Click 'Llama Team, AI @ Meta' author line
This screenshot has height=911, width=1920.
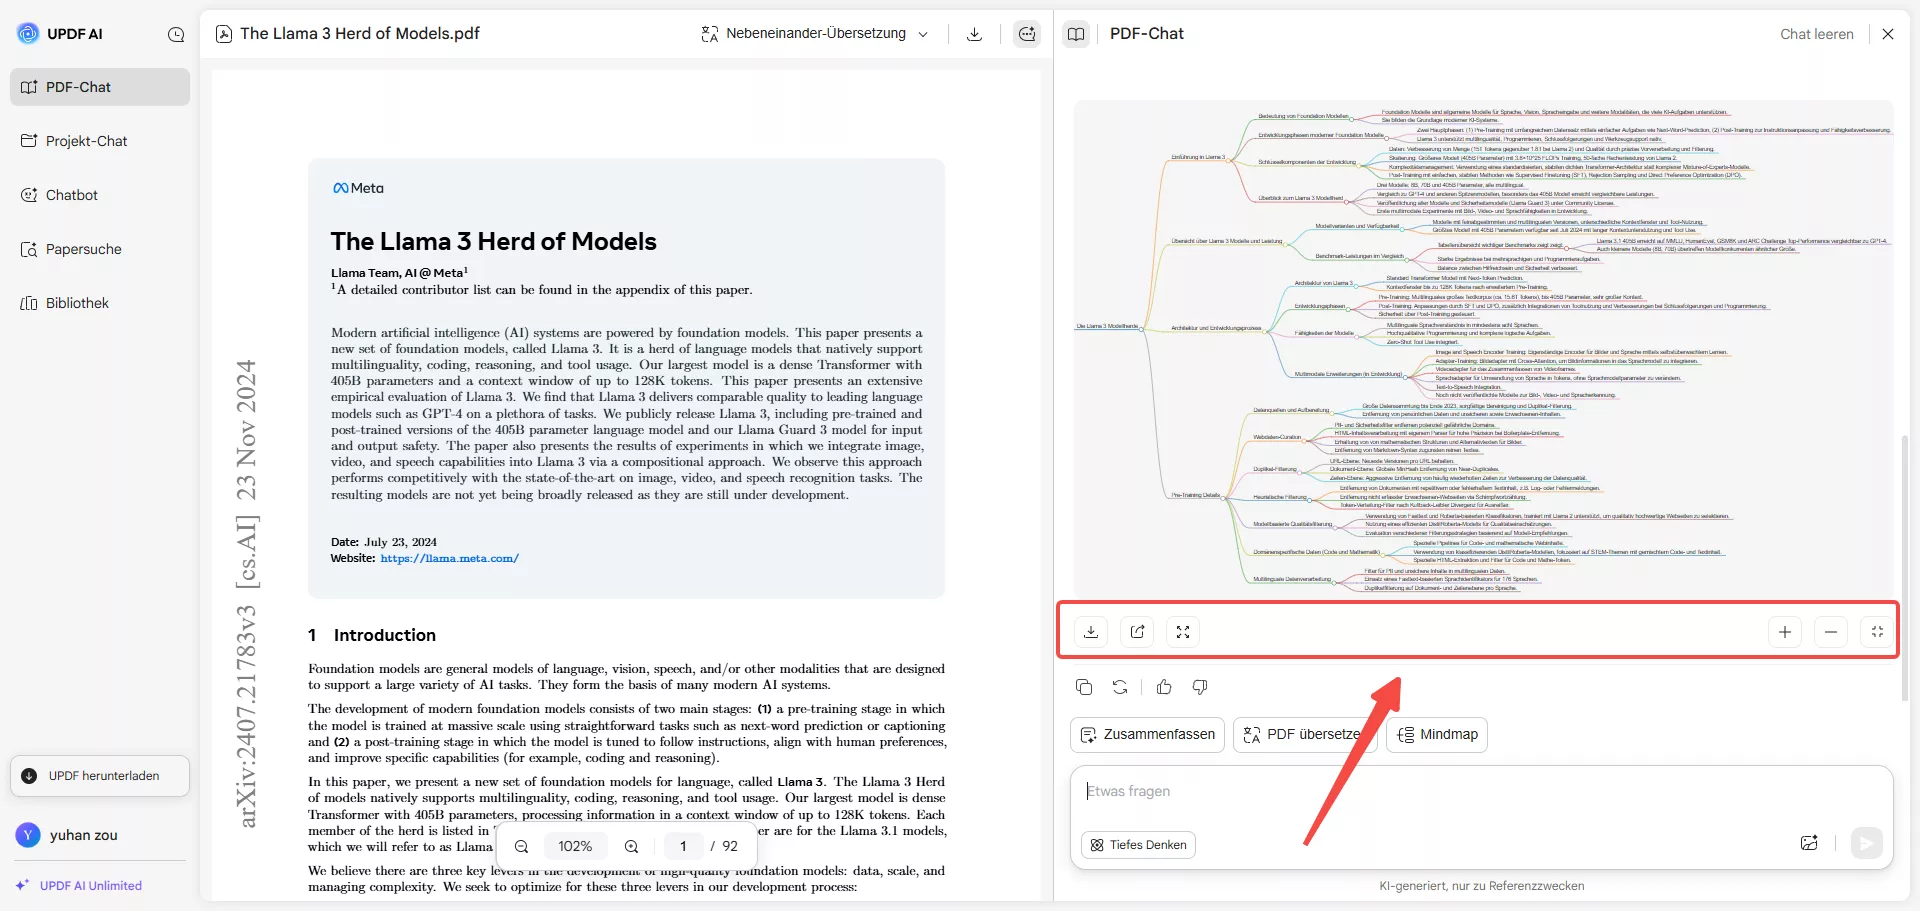coord(399,272)
